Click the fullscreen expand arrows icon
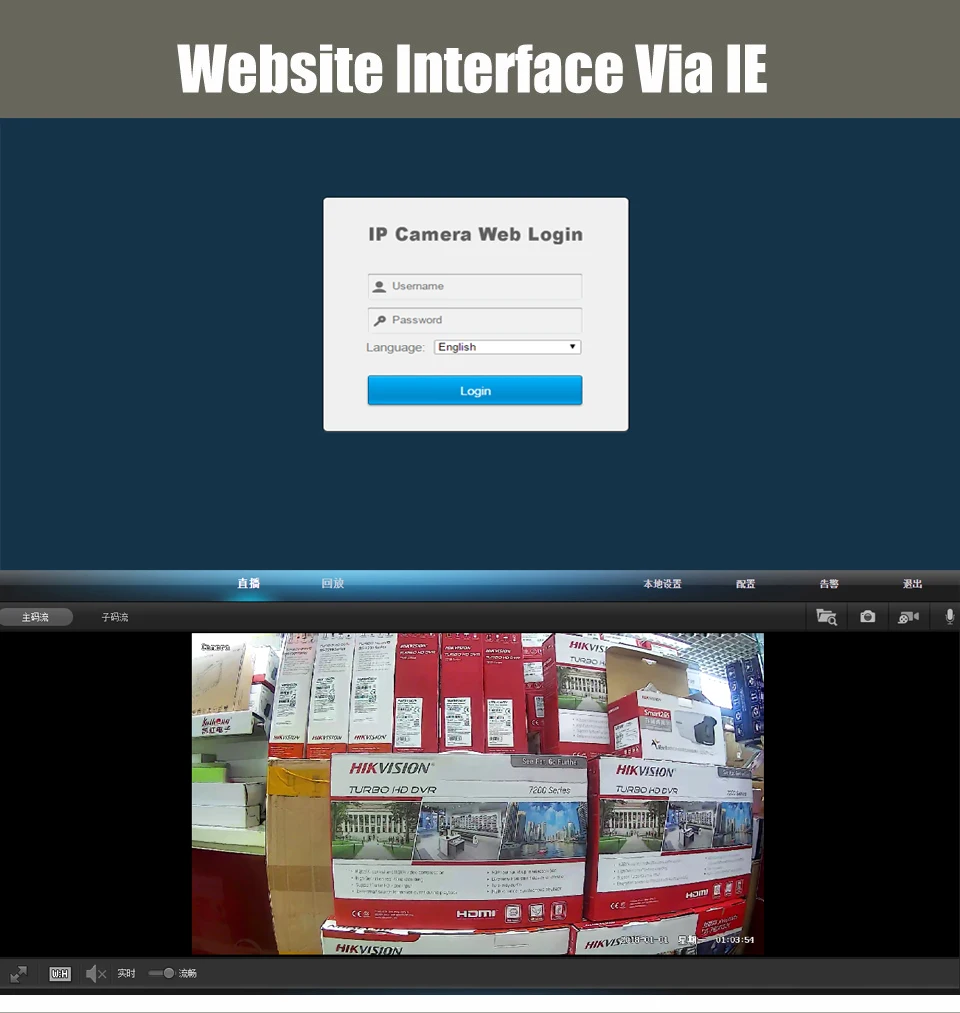The image size is (960, 1013). click(19, 974)
